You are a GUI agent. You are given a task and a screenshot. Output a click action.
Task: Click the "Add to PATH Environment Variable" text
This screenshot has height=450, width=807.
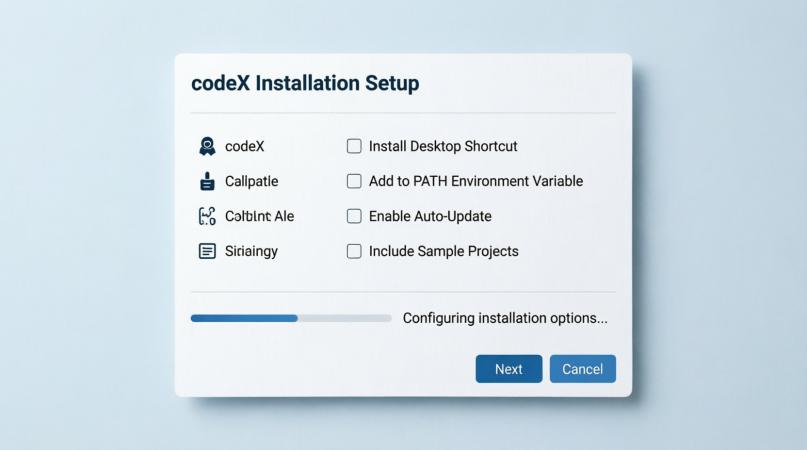pyautogui.click(x=476, y=181)
